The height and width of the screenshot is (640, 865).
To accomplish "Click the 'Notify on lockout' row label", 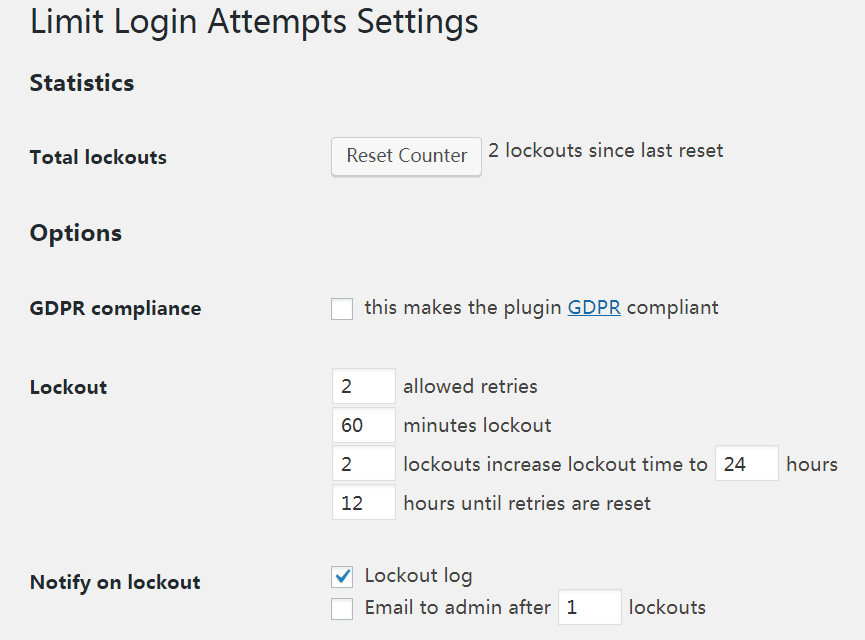I will coord(115,582).
